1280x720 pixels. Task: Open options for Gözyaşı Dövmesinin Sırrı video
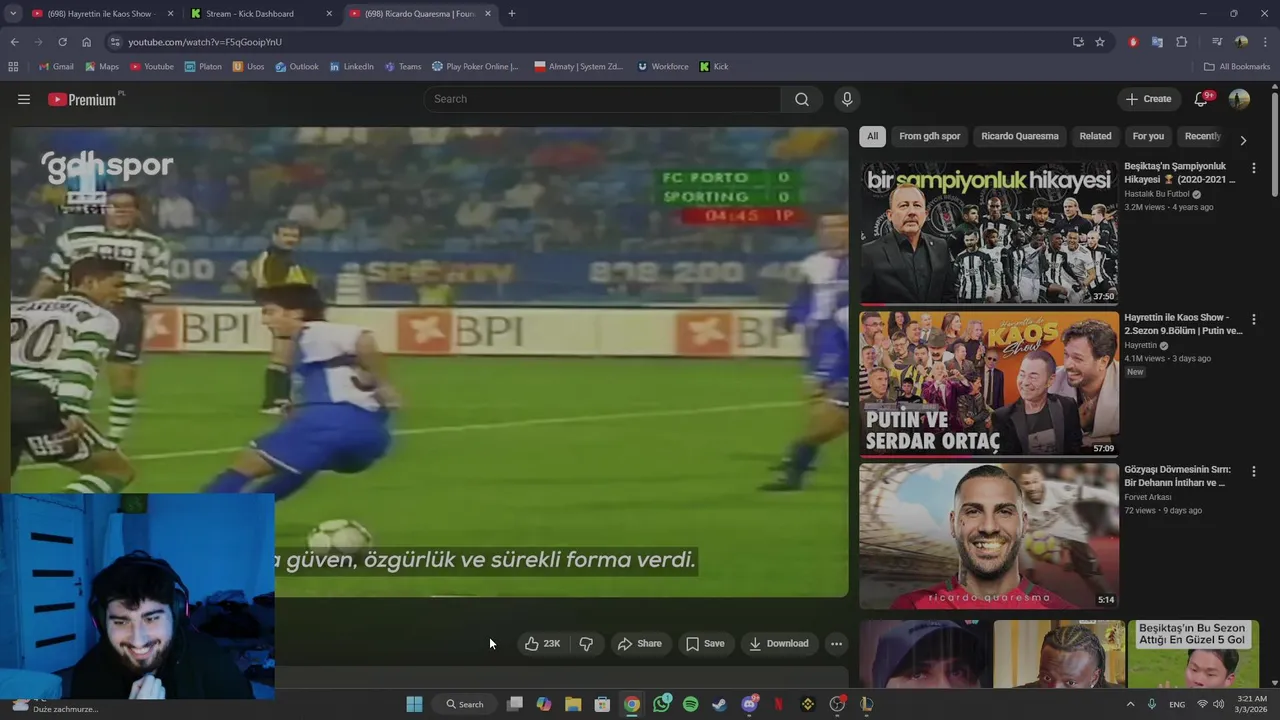[1253, 471]
